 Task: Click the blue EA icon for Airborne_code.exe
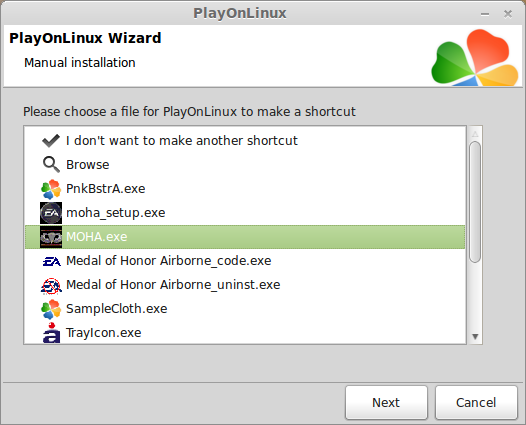coord(51,261)
